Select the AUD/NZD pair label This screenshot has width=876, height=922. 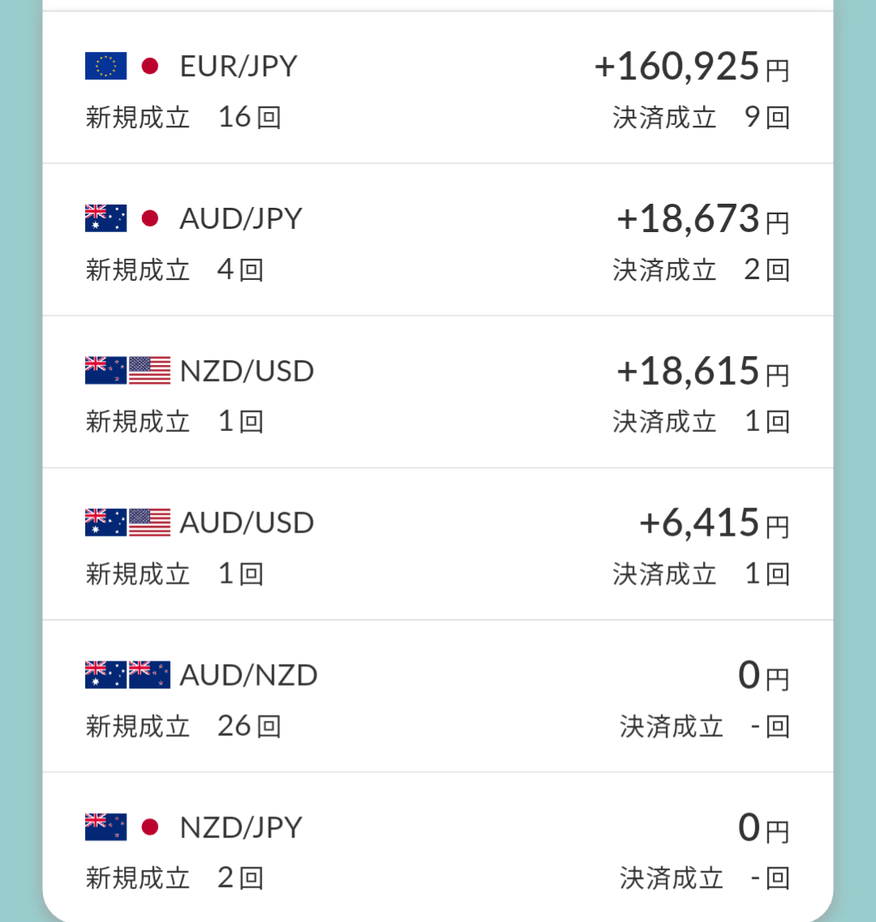(x=249, y=675)
